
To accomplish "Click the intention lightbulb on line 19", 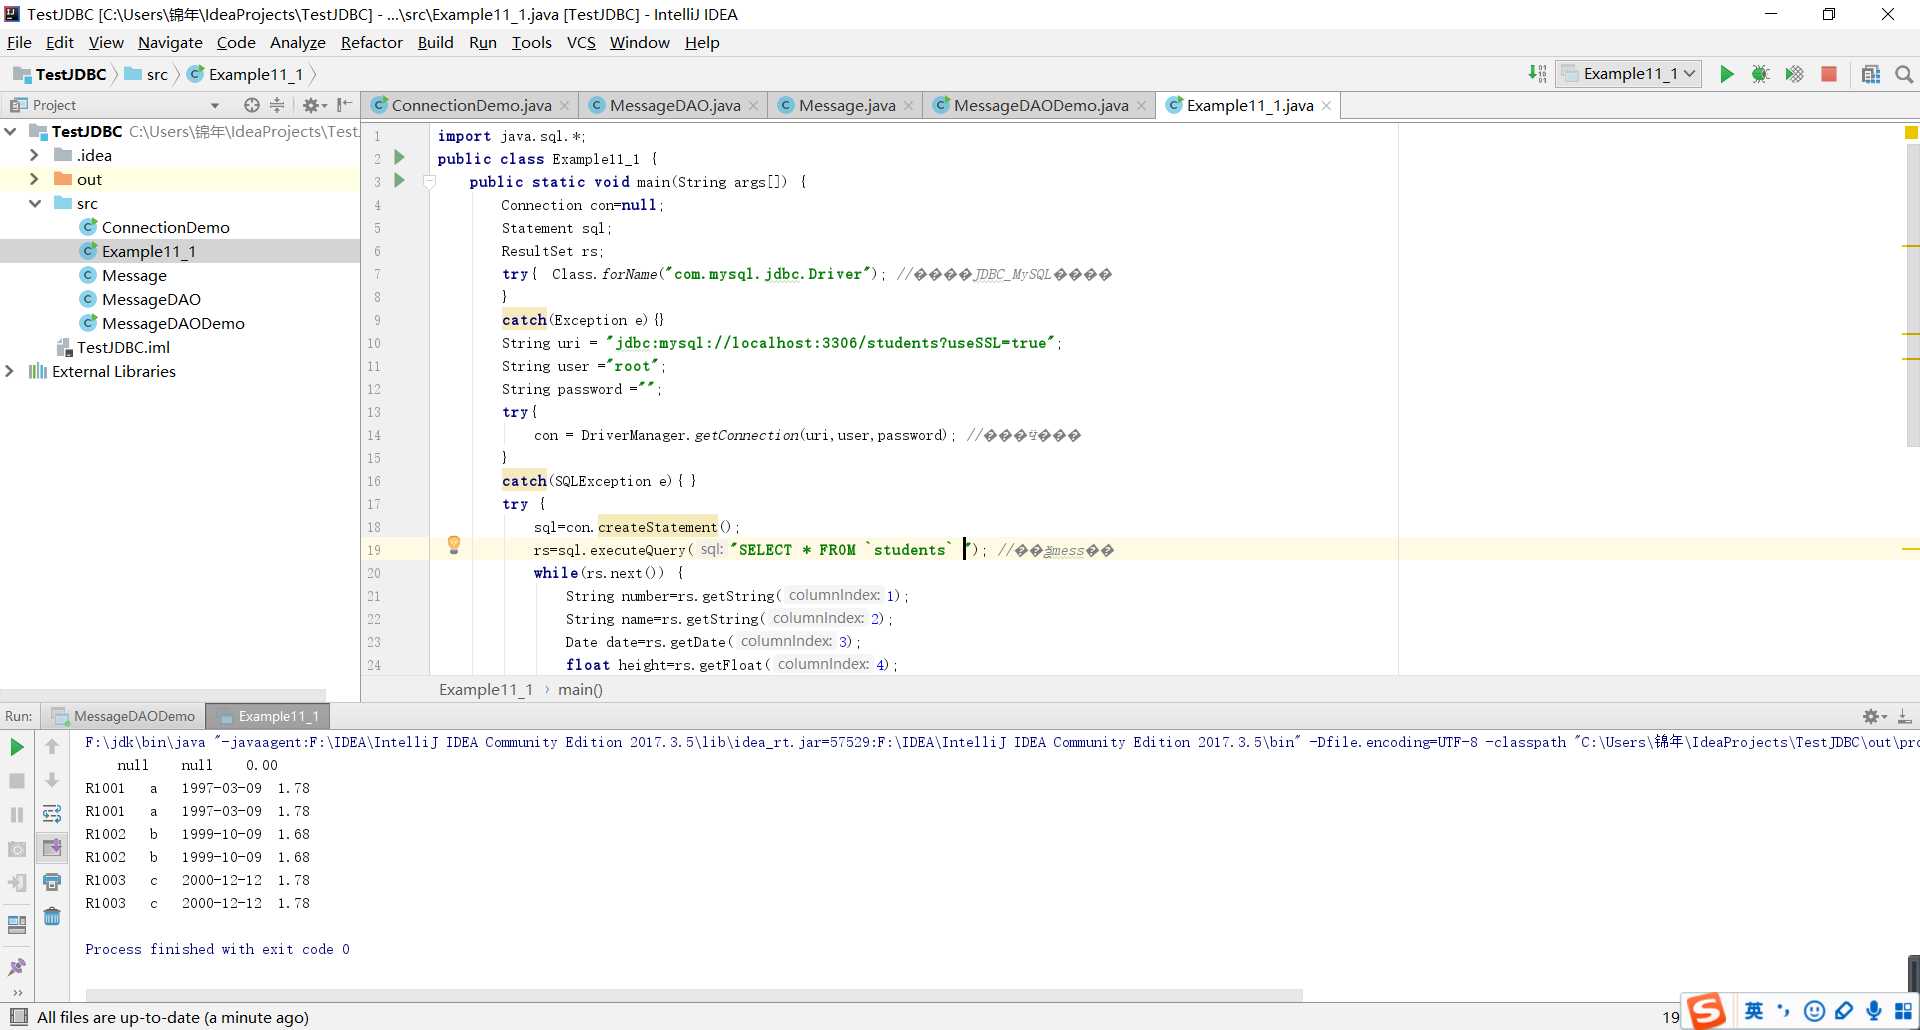I will [x=453, y=545].
